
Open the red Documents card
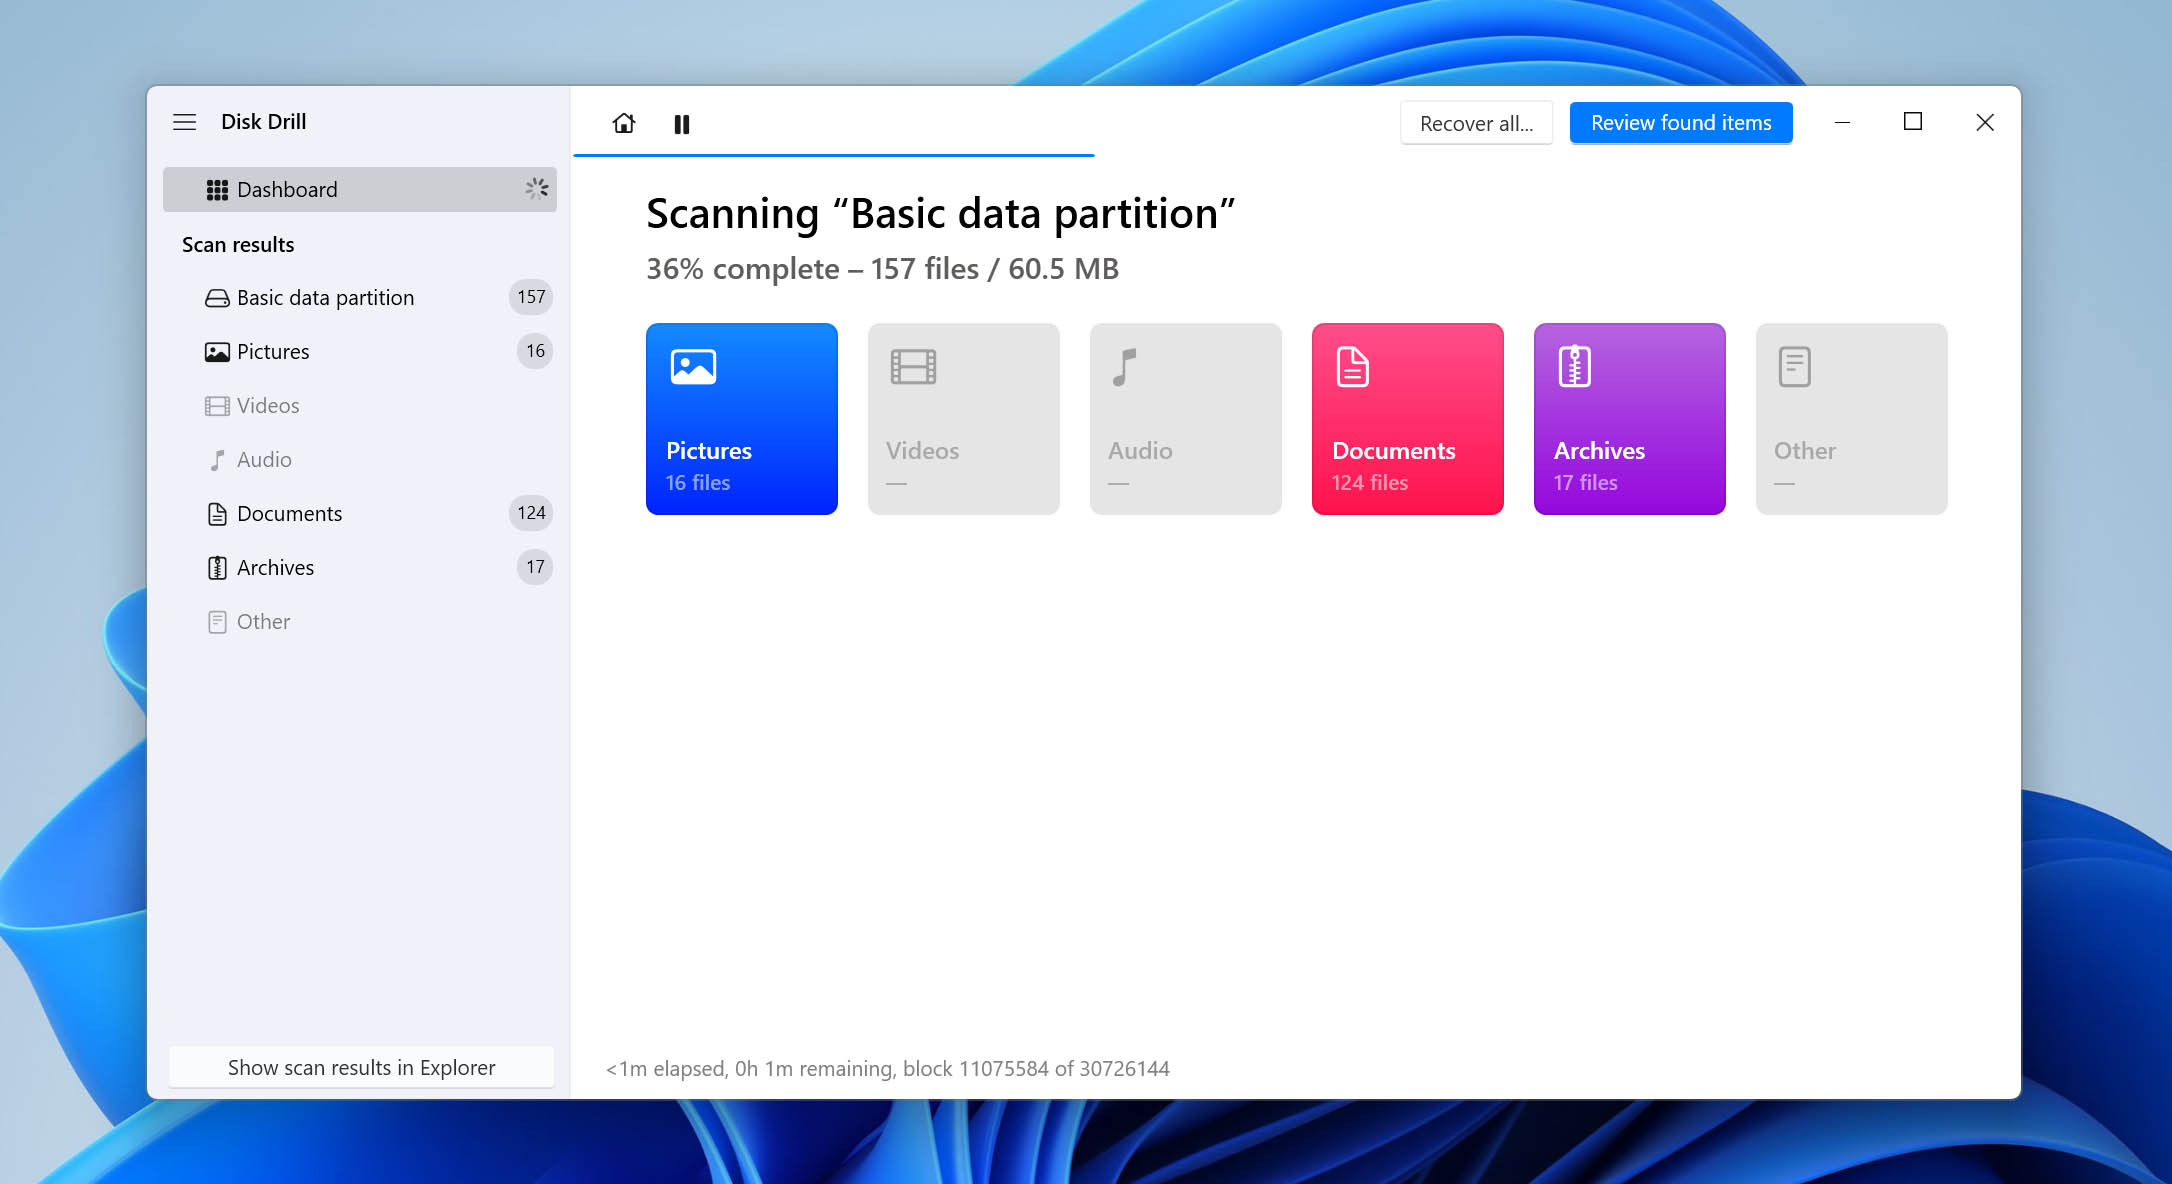click(x=1408, y=419)
